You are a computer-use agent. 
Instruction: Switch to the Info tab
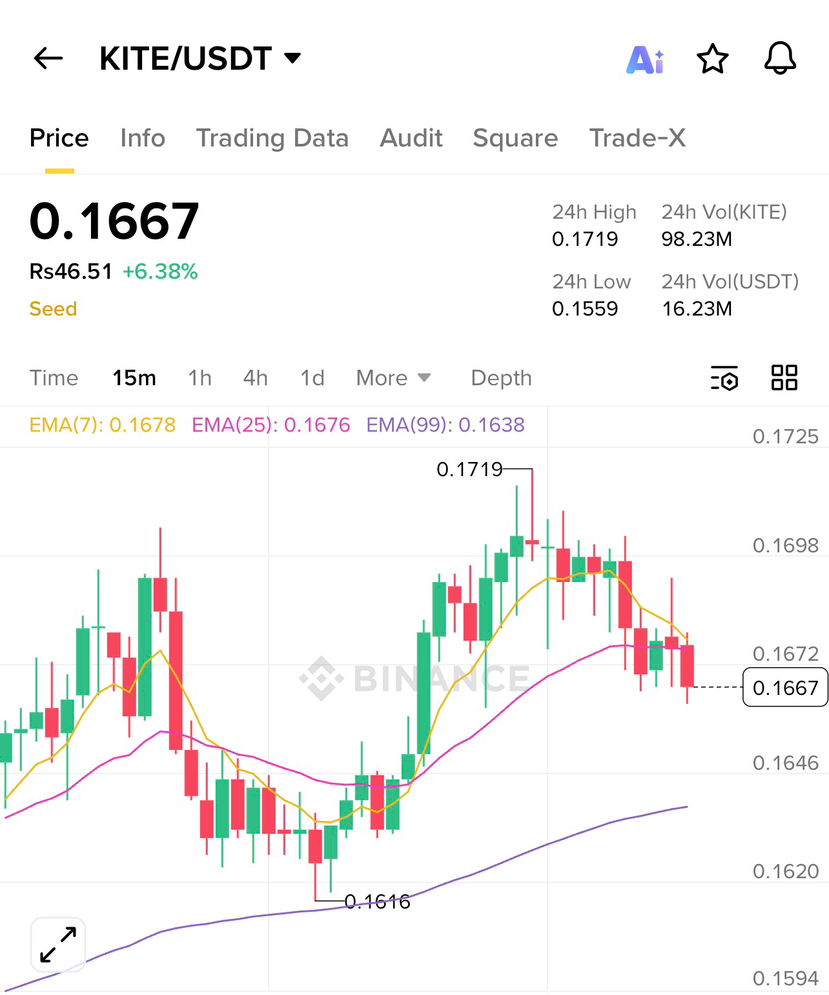(x=142, y=138)
